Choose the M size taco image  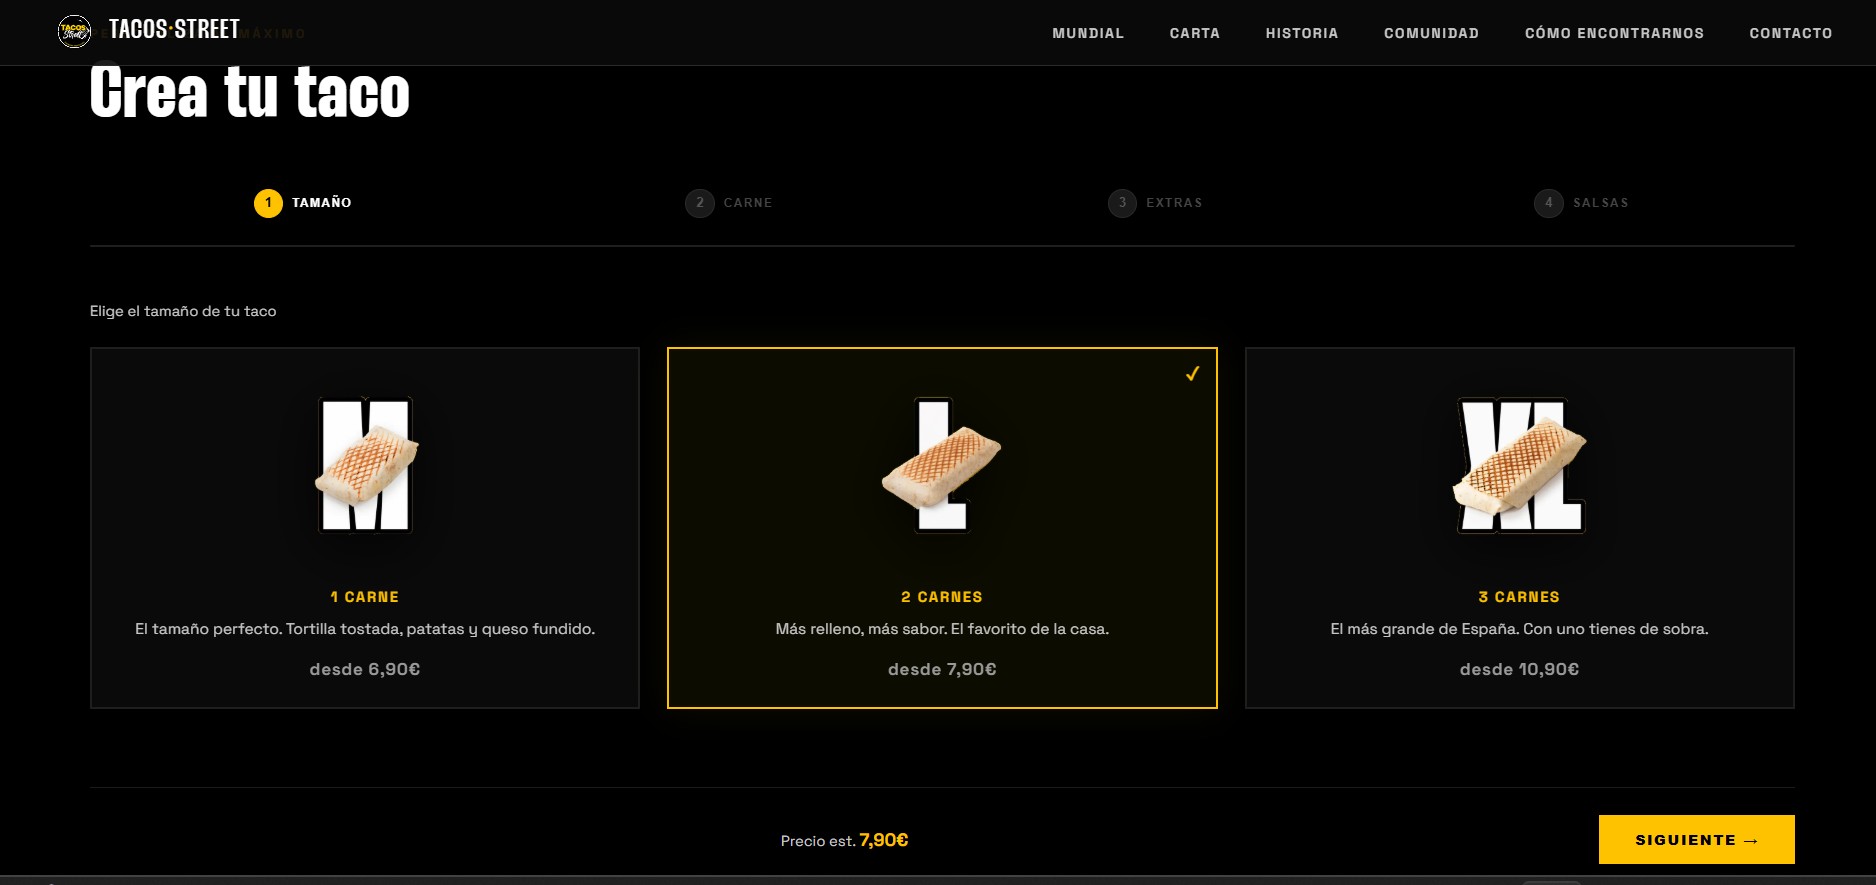[x=365, y=465]
